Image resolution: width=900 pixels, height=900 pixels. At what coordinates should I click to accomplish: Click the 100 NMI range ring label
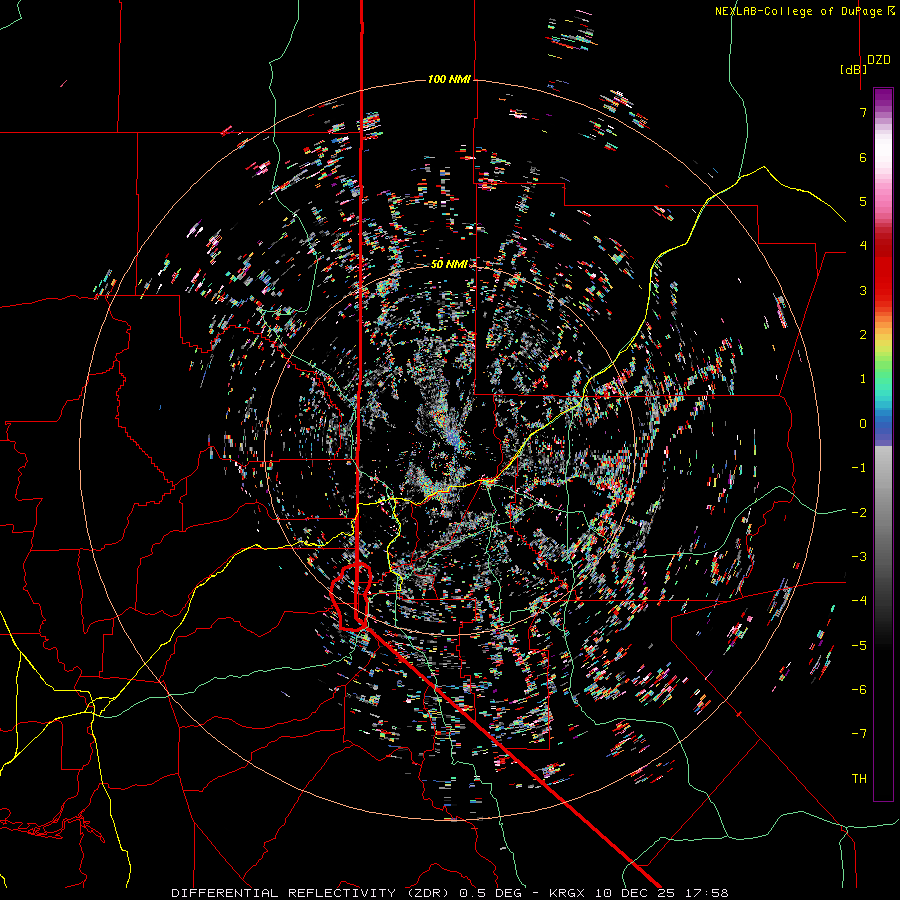click(x=449, y=79)
